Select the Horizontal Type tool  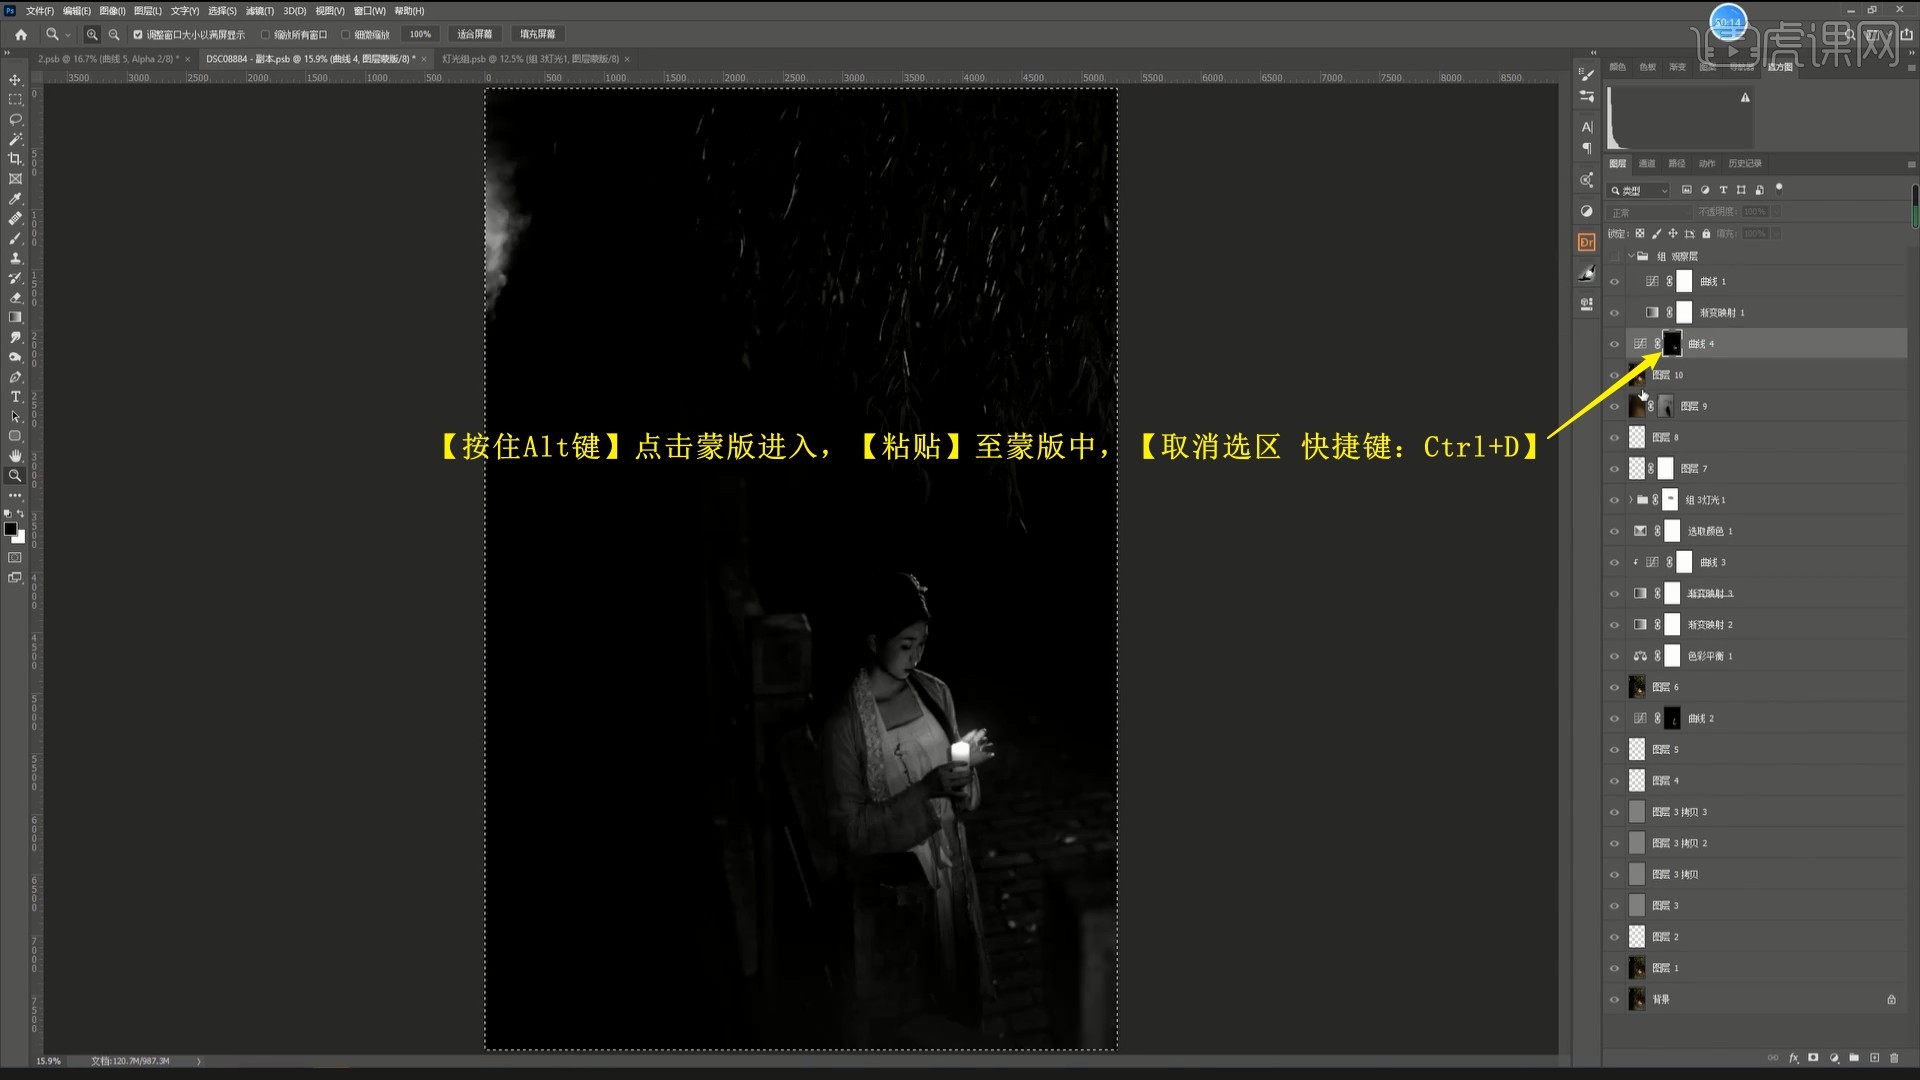[15, 397]
